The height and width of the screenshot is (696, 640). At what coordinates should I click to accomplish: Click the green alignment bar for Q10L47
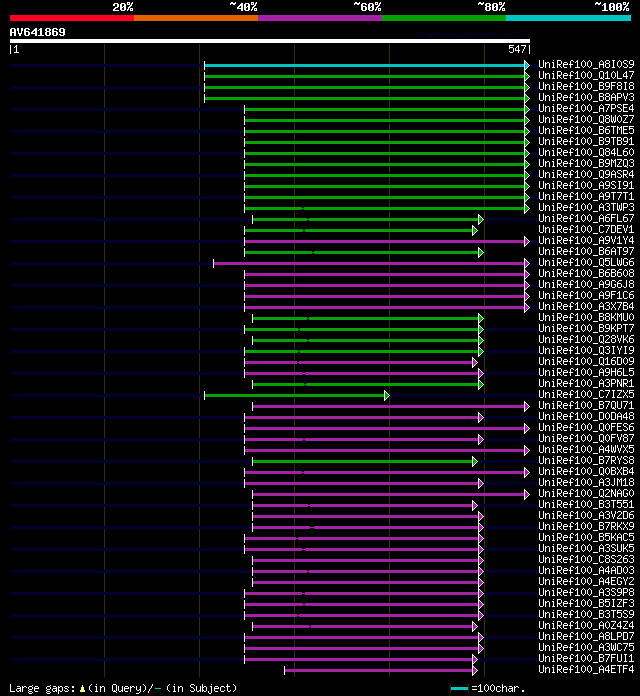click(x=364, y=76)
